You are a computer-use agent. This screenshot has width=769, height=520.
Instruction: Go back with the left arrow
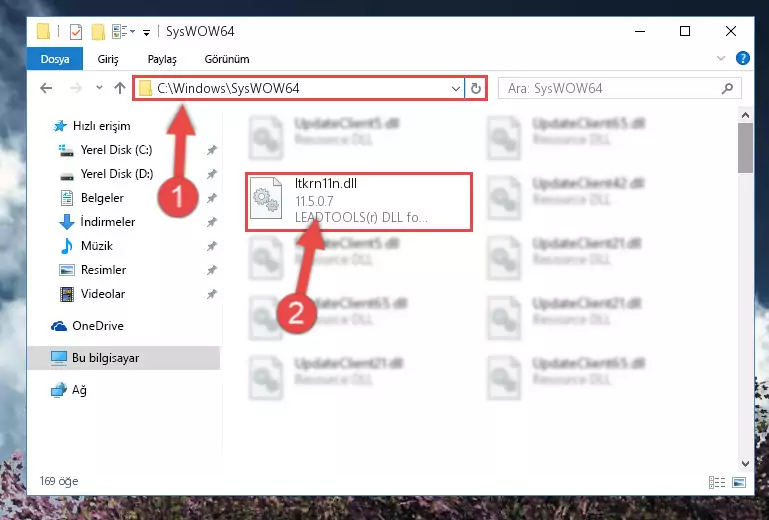click(46, 88)
